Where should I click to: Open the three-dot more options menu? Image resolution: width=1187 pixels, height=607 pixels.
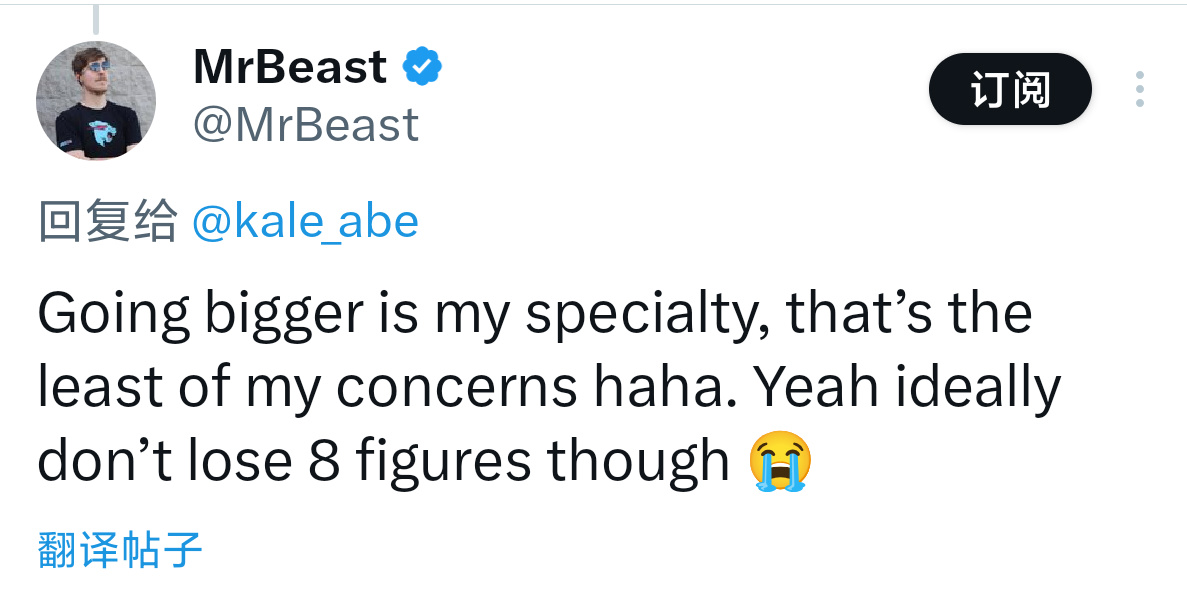tap(1139, 89)
